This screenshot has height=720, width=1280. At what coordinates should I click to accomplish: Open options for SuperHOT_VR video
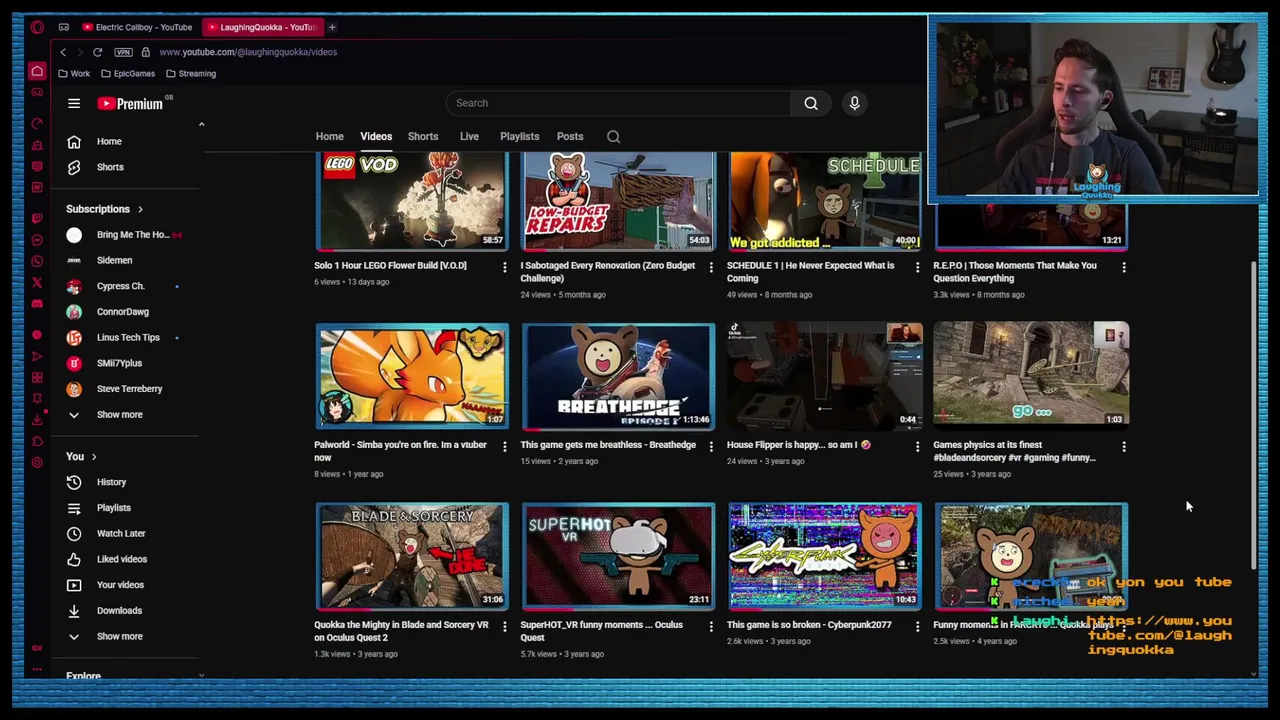711,626
